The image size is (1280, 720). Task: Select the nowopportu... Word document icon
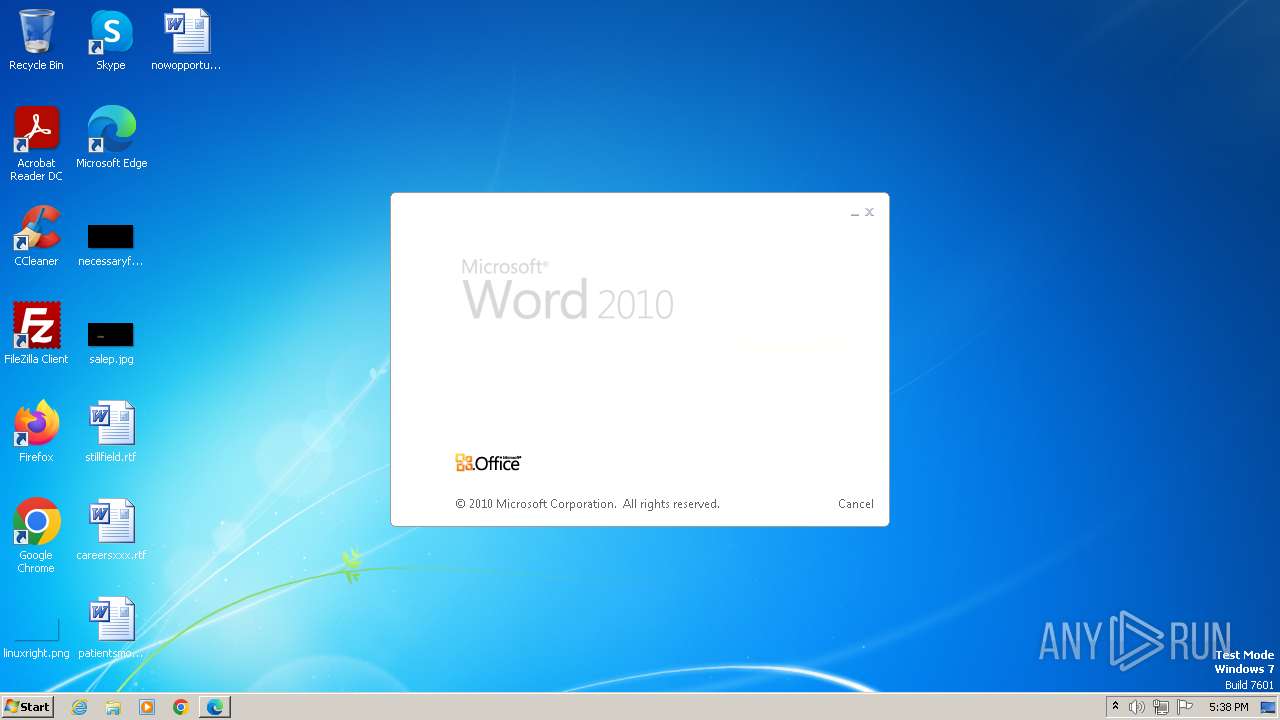pos(186,40)
